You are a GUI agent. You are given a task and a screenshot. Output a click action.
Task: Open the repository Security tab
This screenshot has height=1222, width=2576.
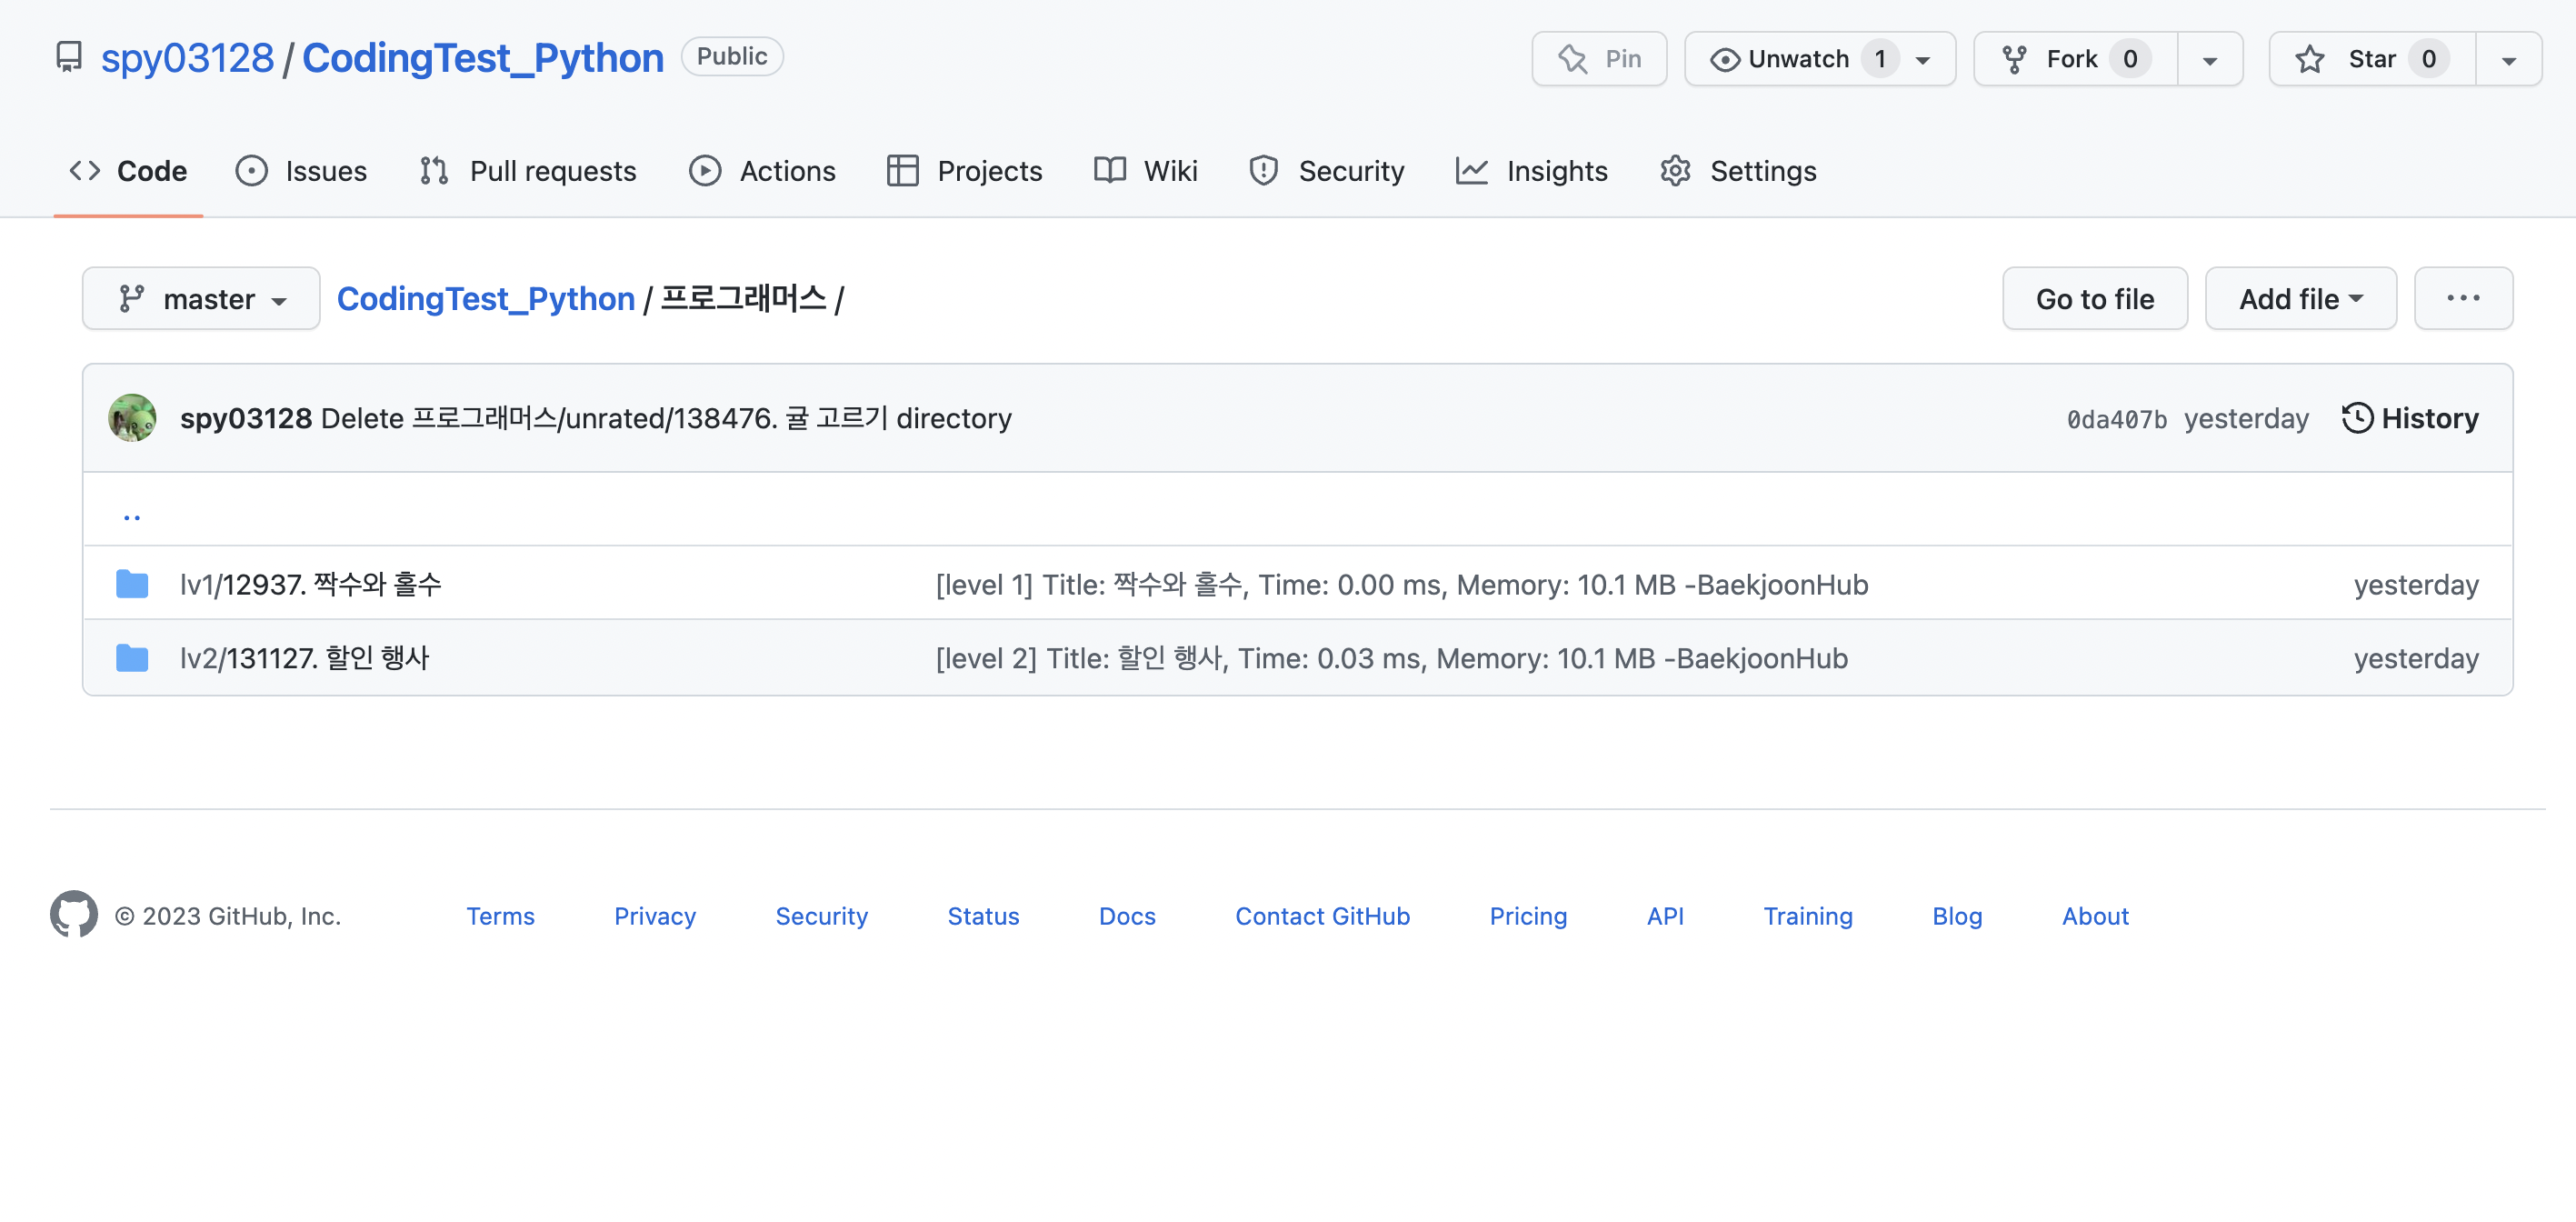tap(1327, 171)
